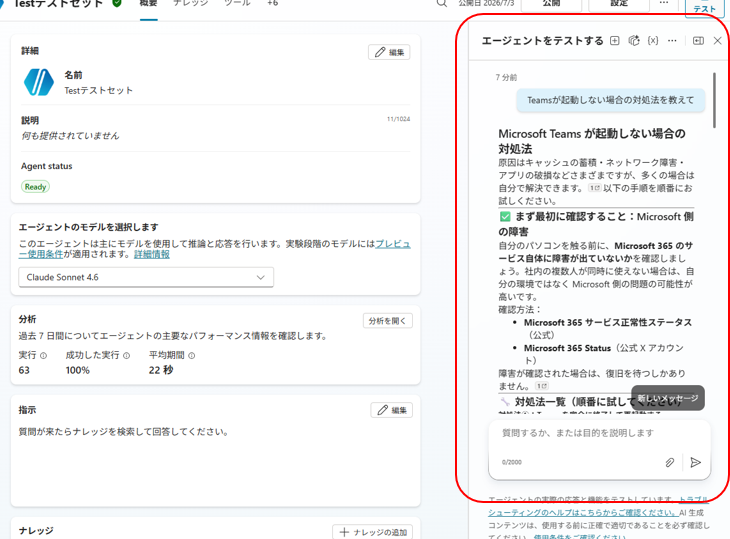Click the citation badge after 復旧を待つしかありません
This screenshot has width=730, height=539.
[x=542, y=386]
